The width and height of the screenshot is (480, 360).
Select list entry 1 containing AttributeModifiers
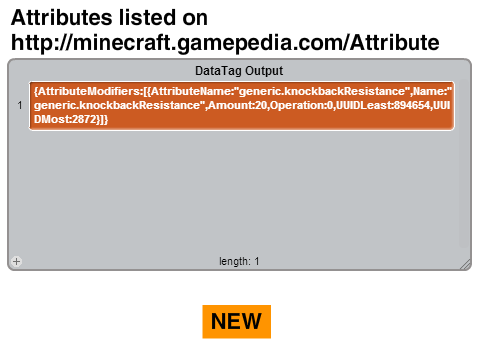[242, 106]
